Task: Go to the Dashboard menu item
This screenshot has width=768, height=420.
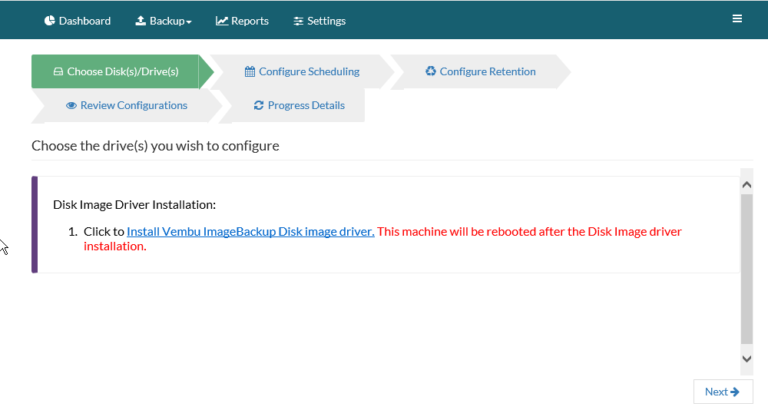Action: click(x=77, y=21)
